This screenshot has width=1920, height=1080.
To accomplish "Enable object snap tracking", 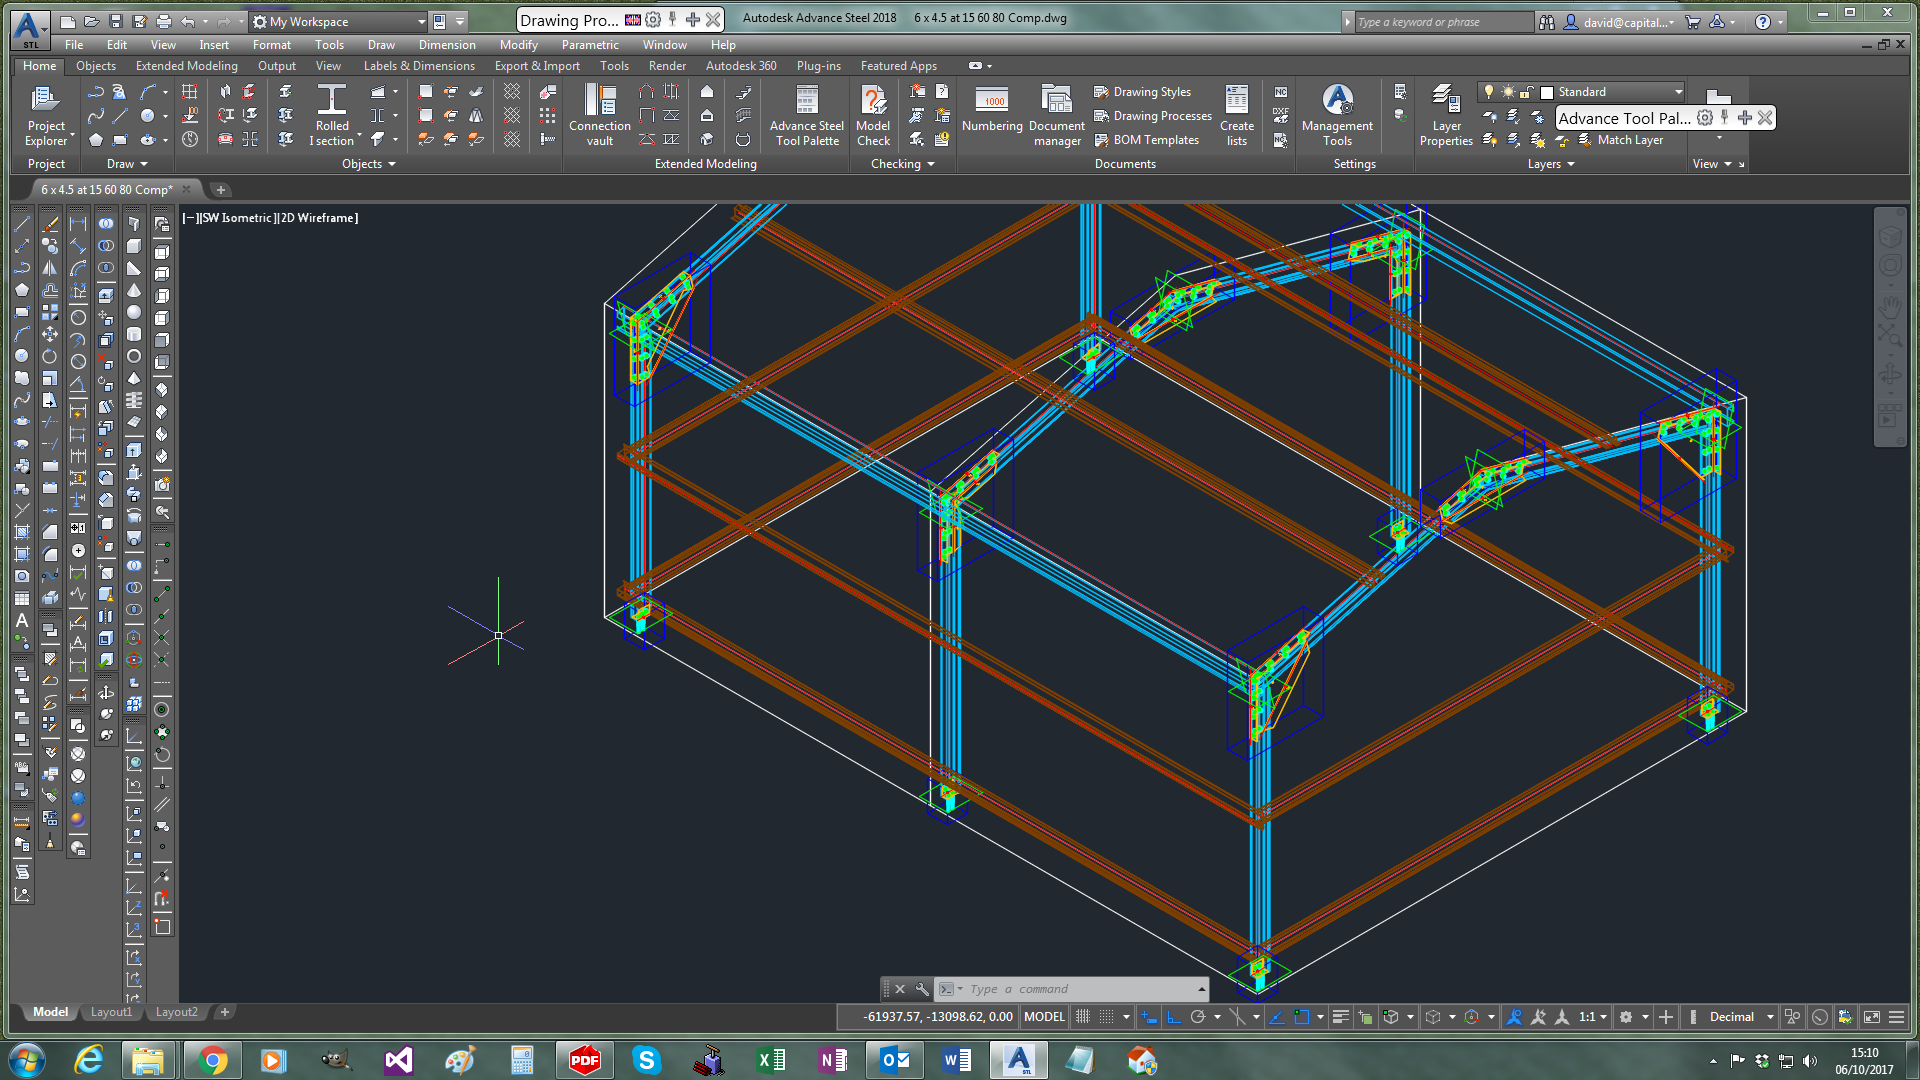I will click(1277, 1017).
